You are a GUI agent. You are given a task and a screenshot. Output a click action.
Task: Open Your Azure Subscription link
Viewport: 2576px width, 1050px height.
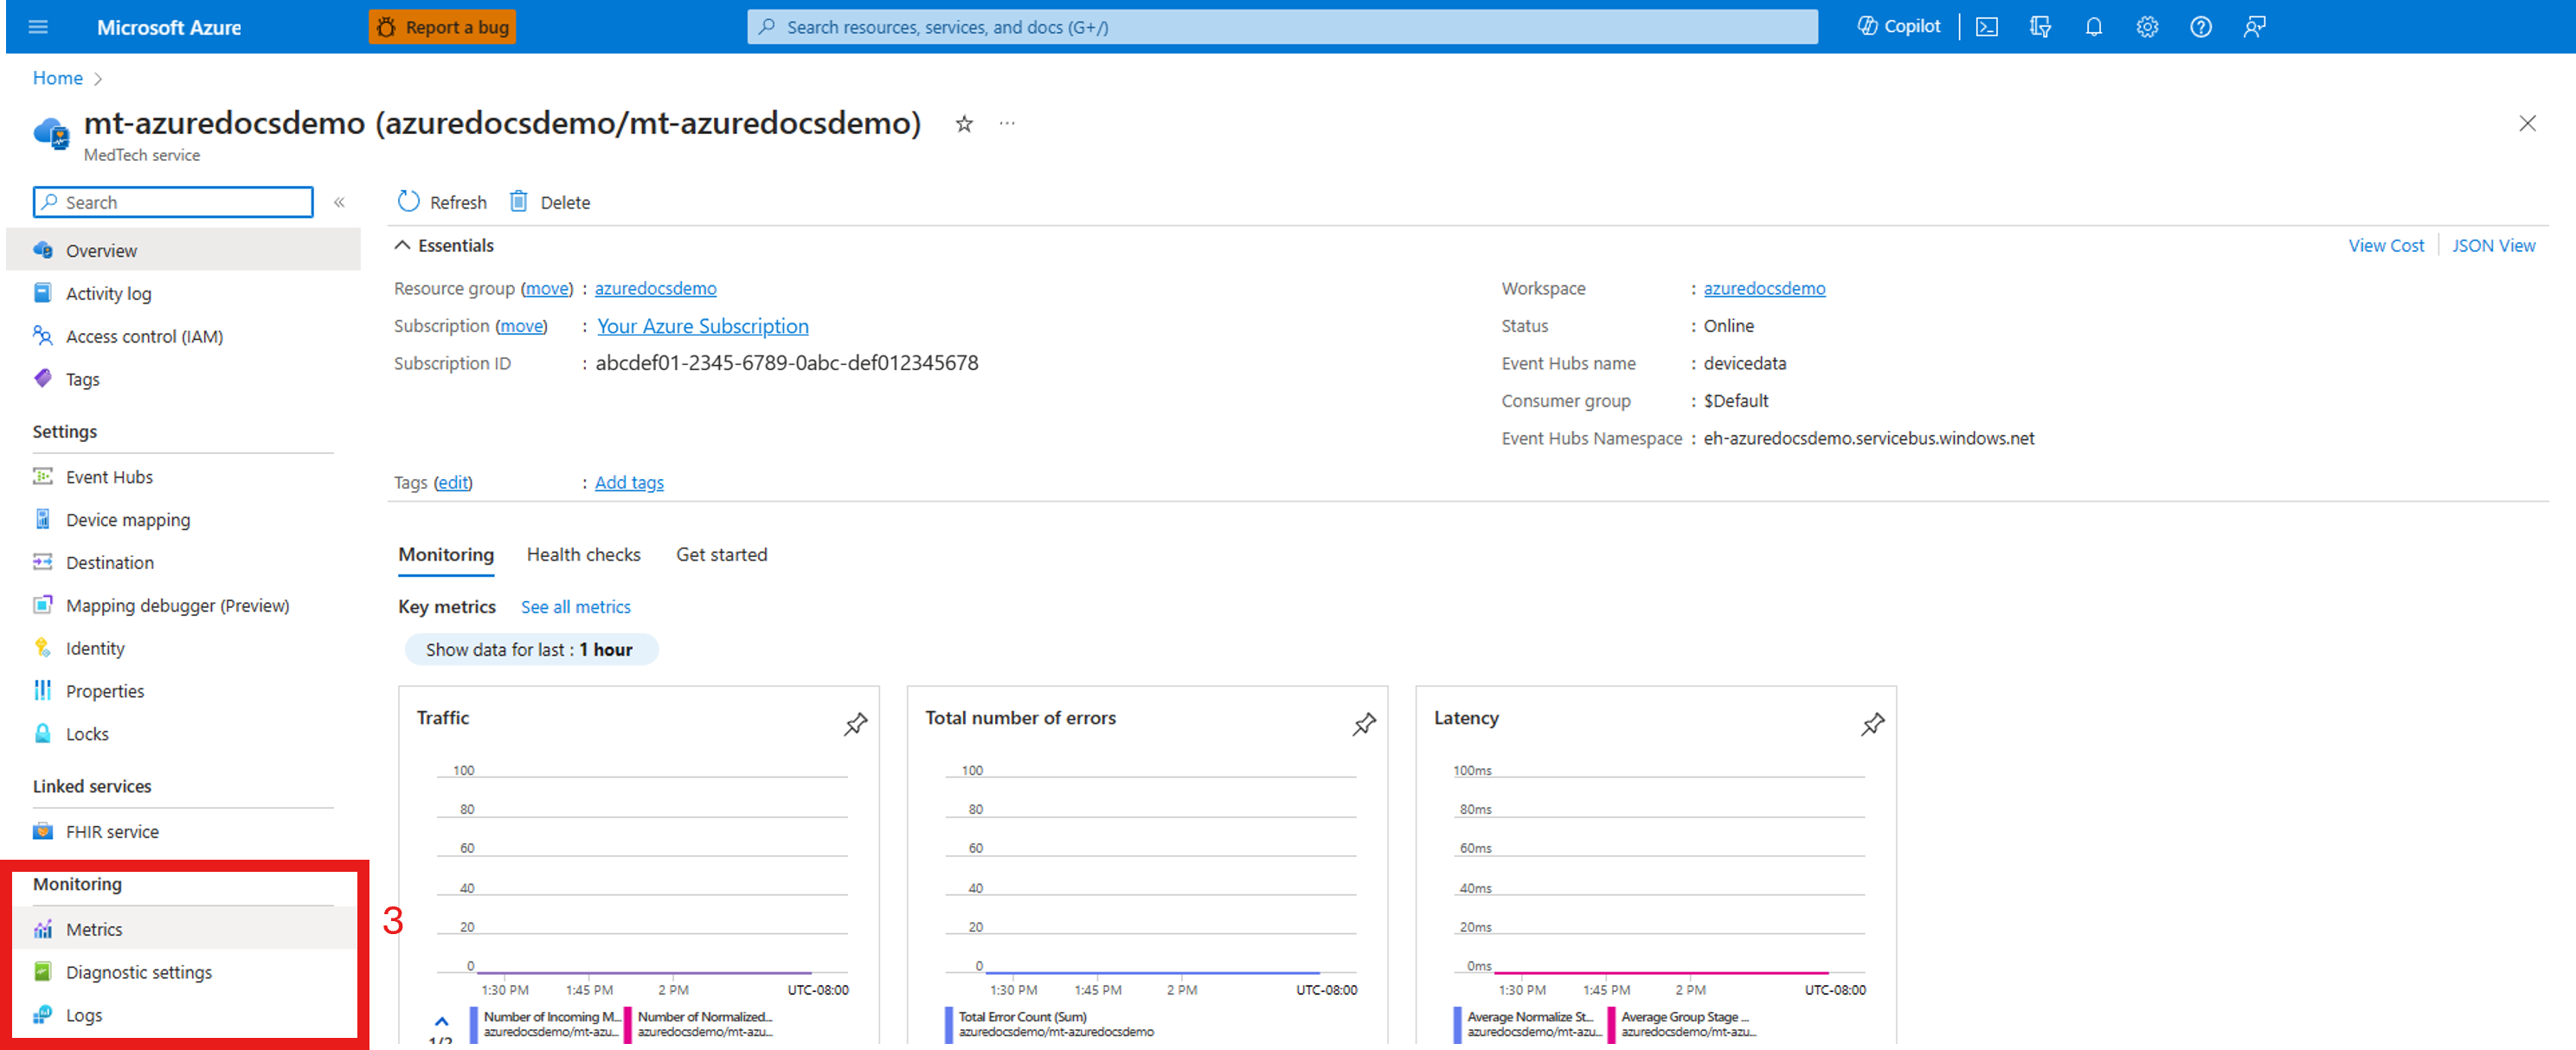pyautogui.click(x=702, y=326)
